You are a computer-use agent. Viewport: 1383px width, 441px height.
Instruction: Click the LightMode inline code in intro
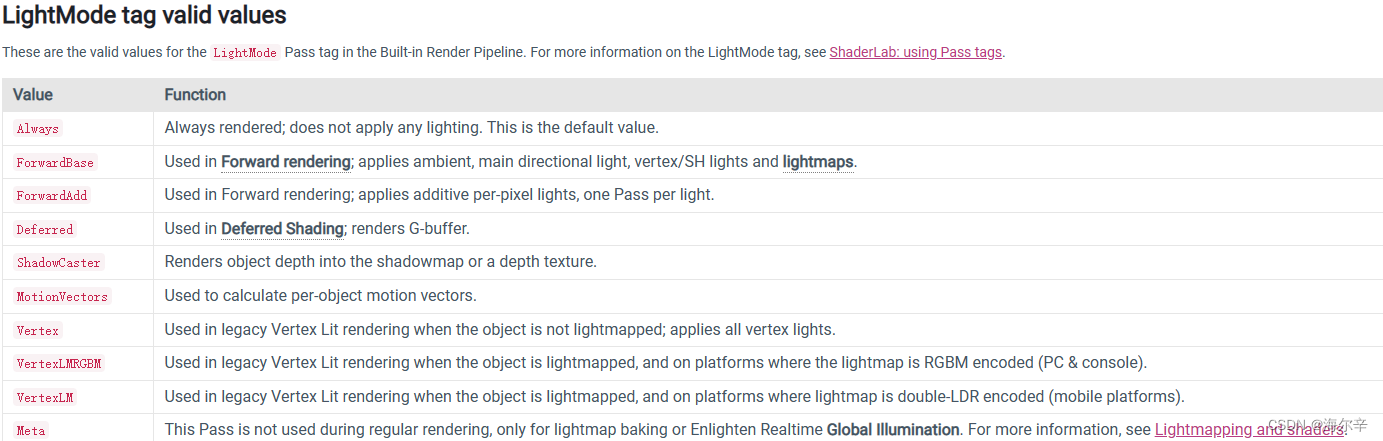[x=245, y=53]
